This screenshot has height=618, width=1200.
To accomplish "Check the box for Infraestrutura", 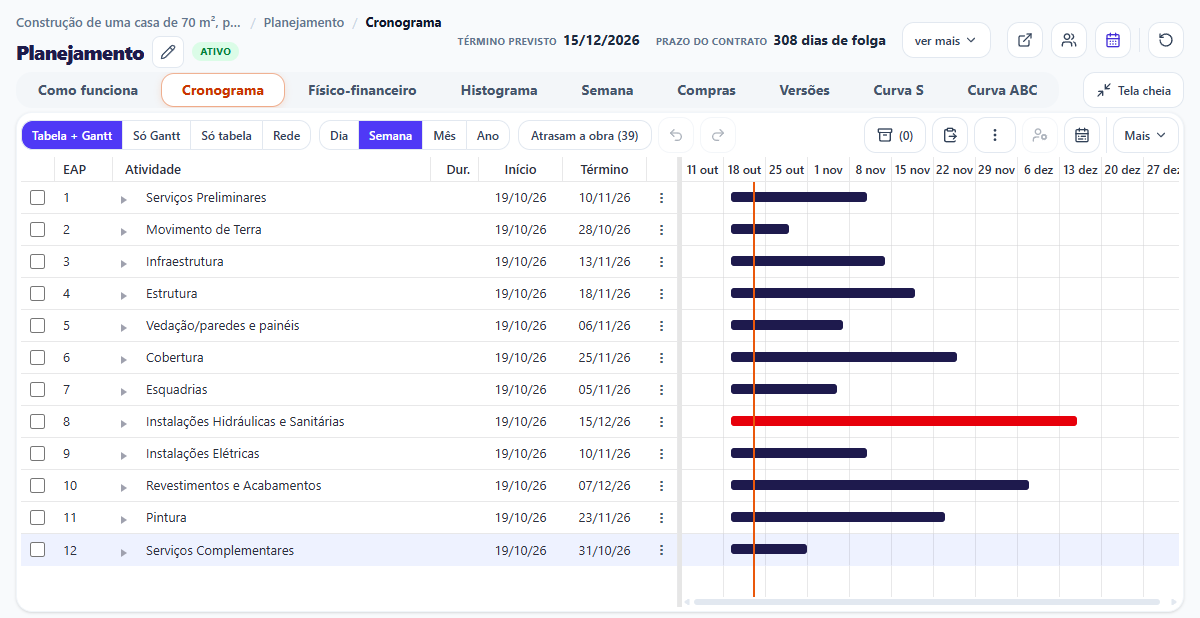I will pyautogui.click(x=37, y=262).
